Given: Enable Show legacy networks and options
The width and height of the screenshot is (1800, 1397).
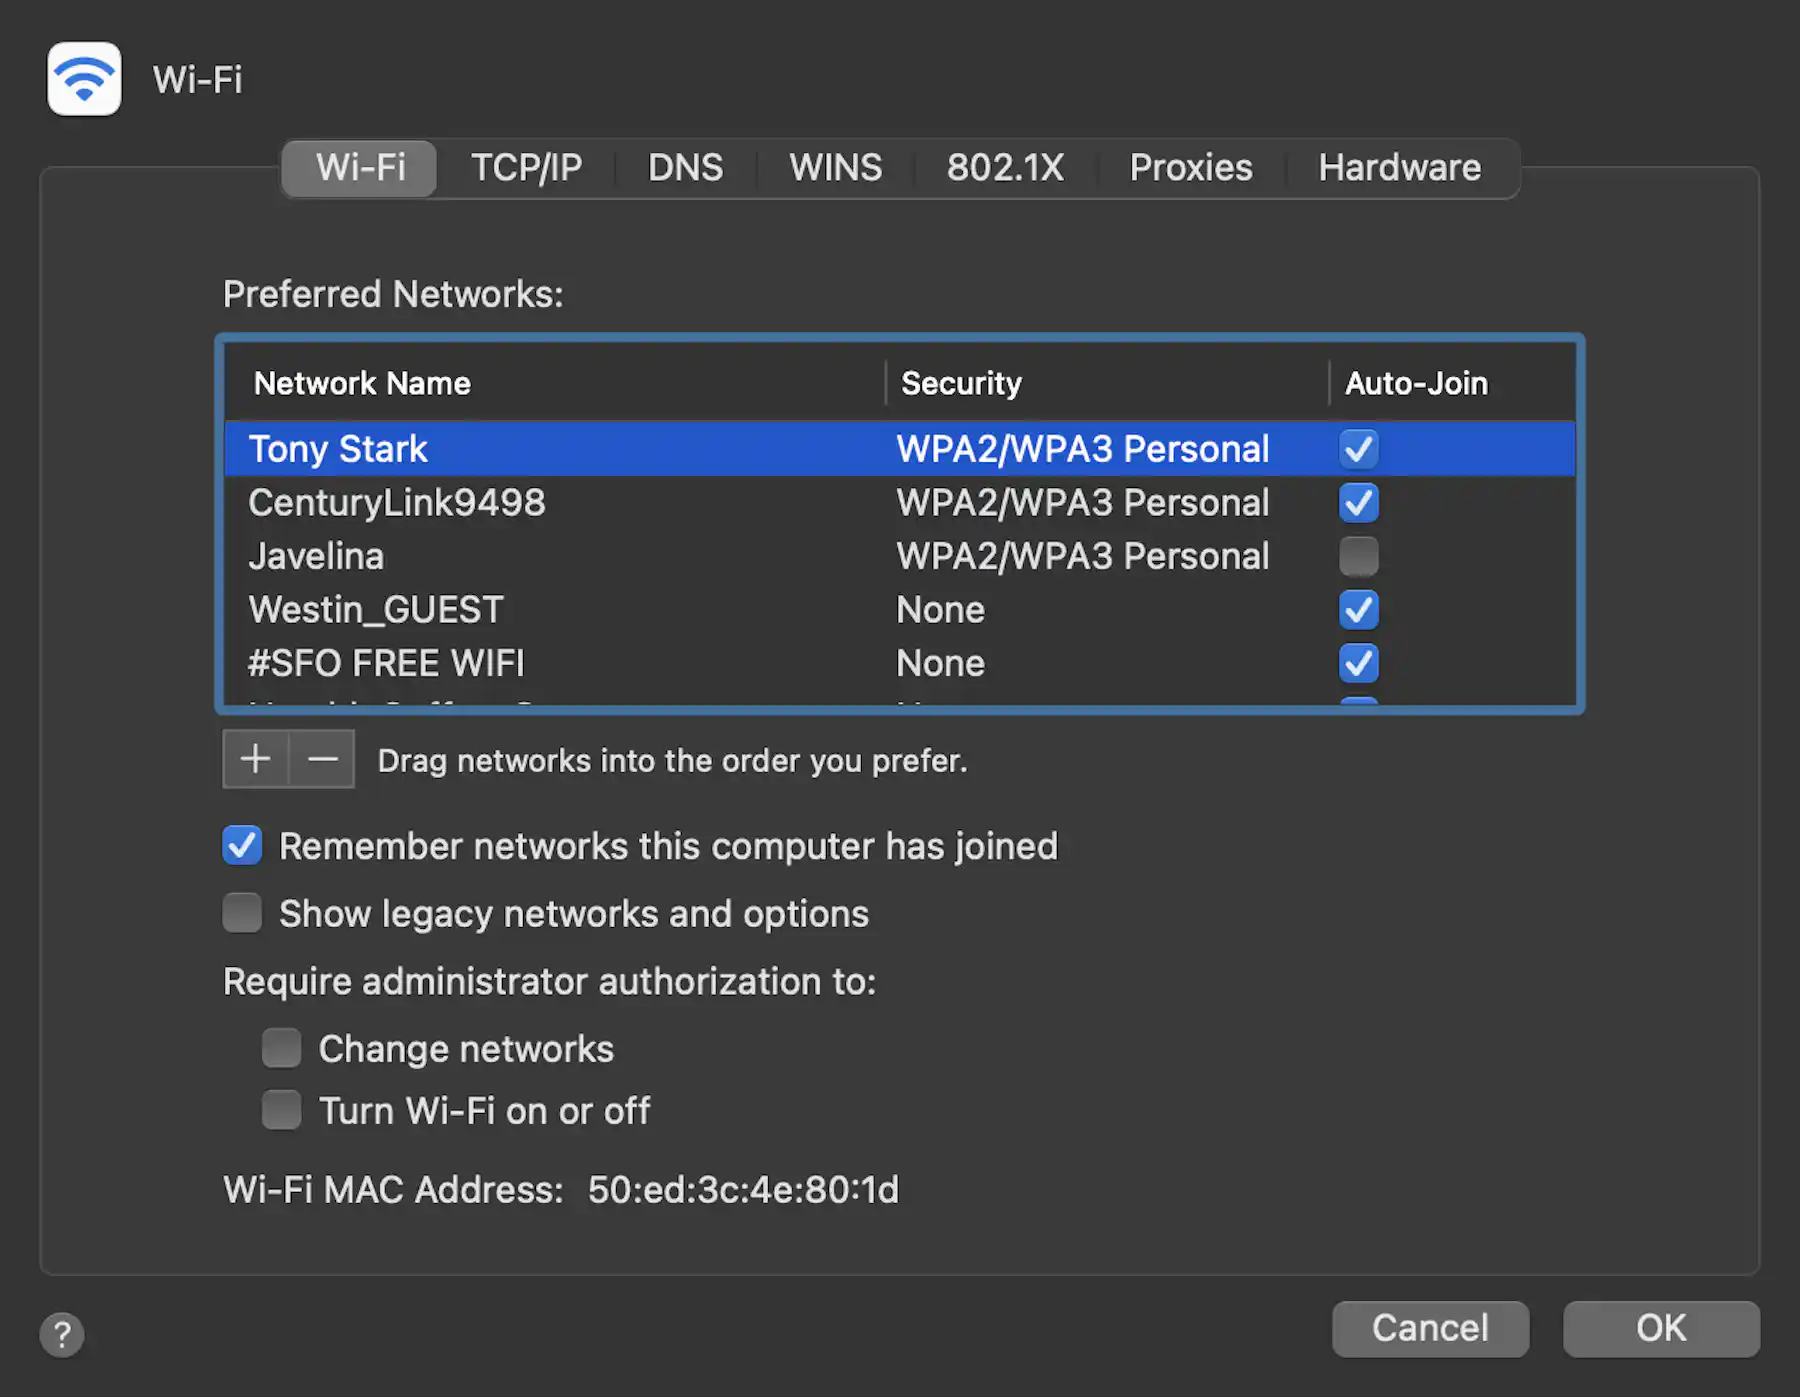Looking at the screenshot, I should point(242,912).
